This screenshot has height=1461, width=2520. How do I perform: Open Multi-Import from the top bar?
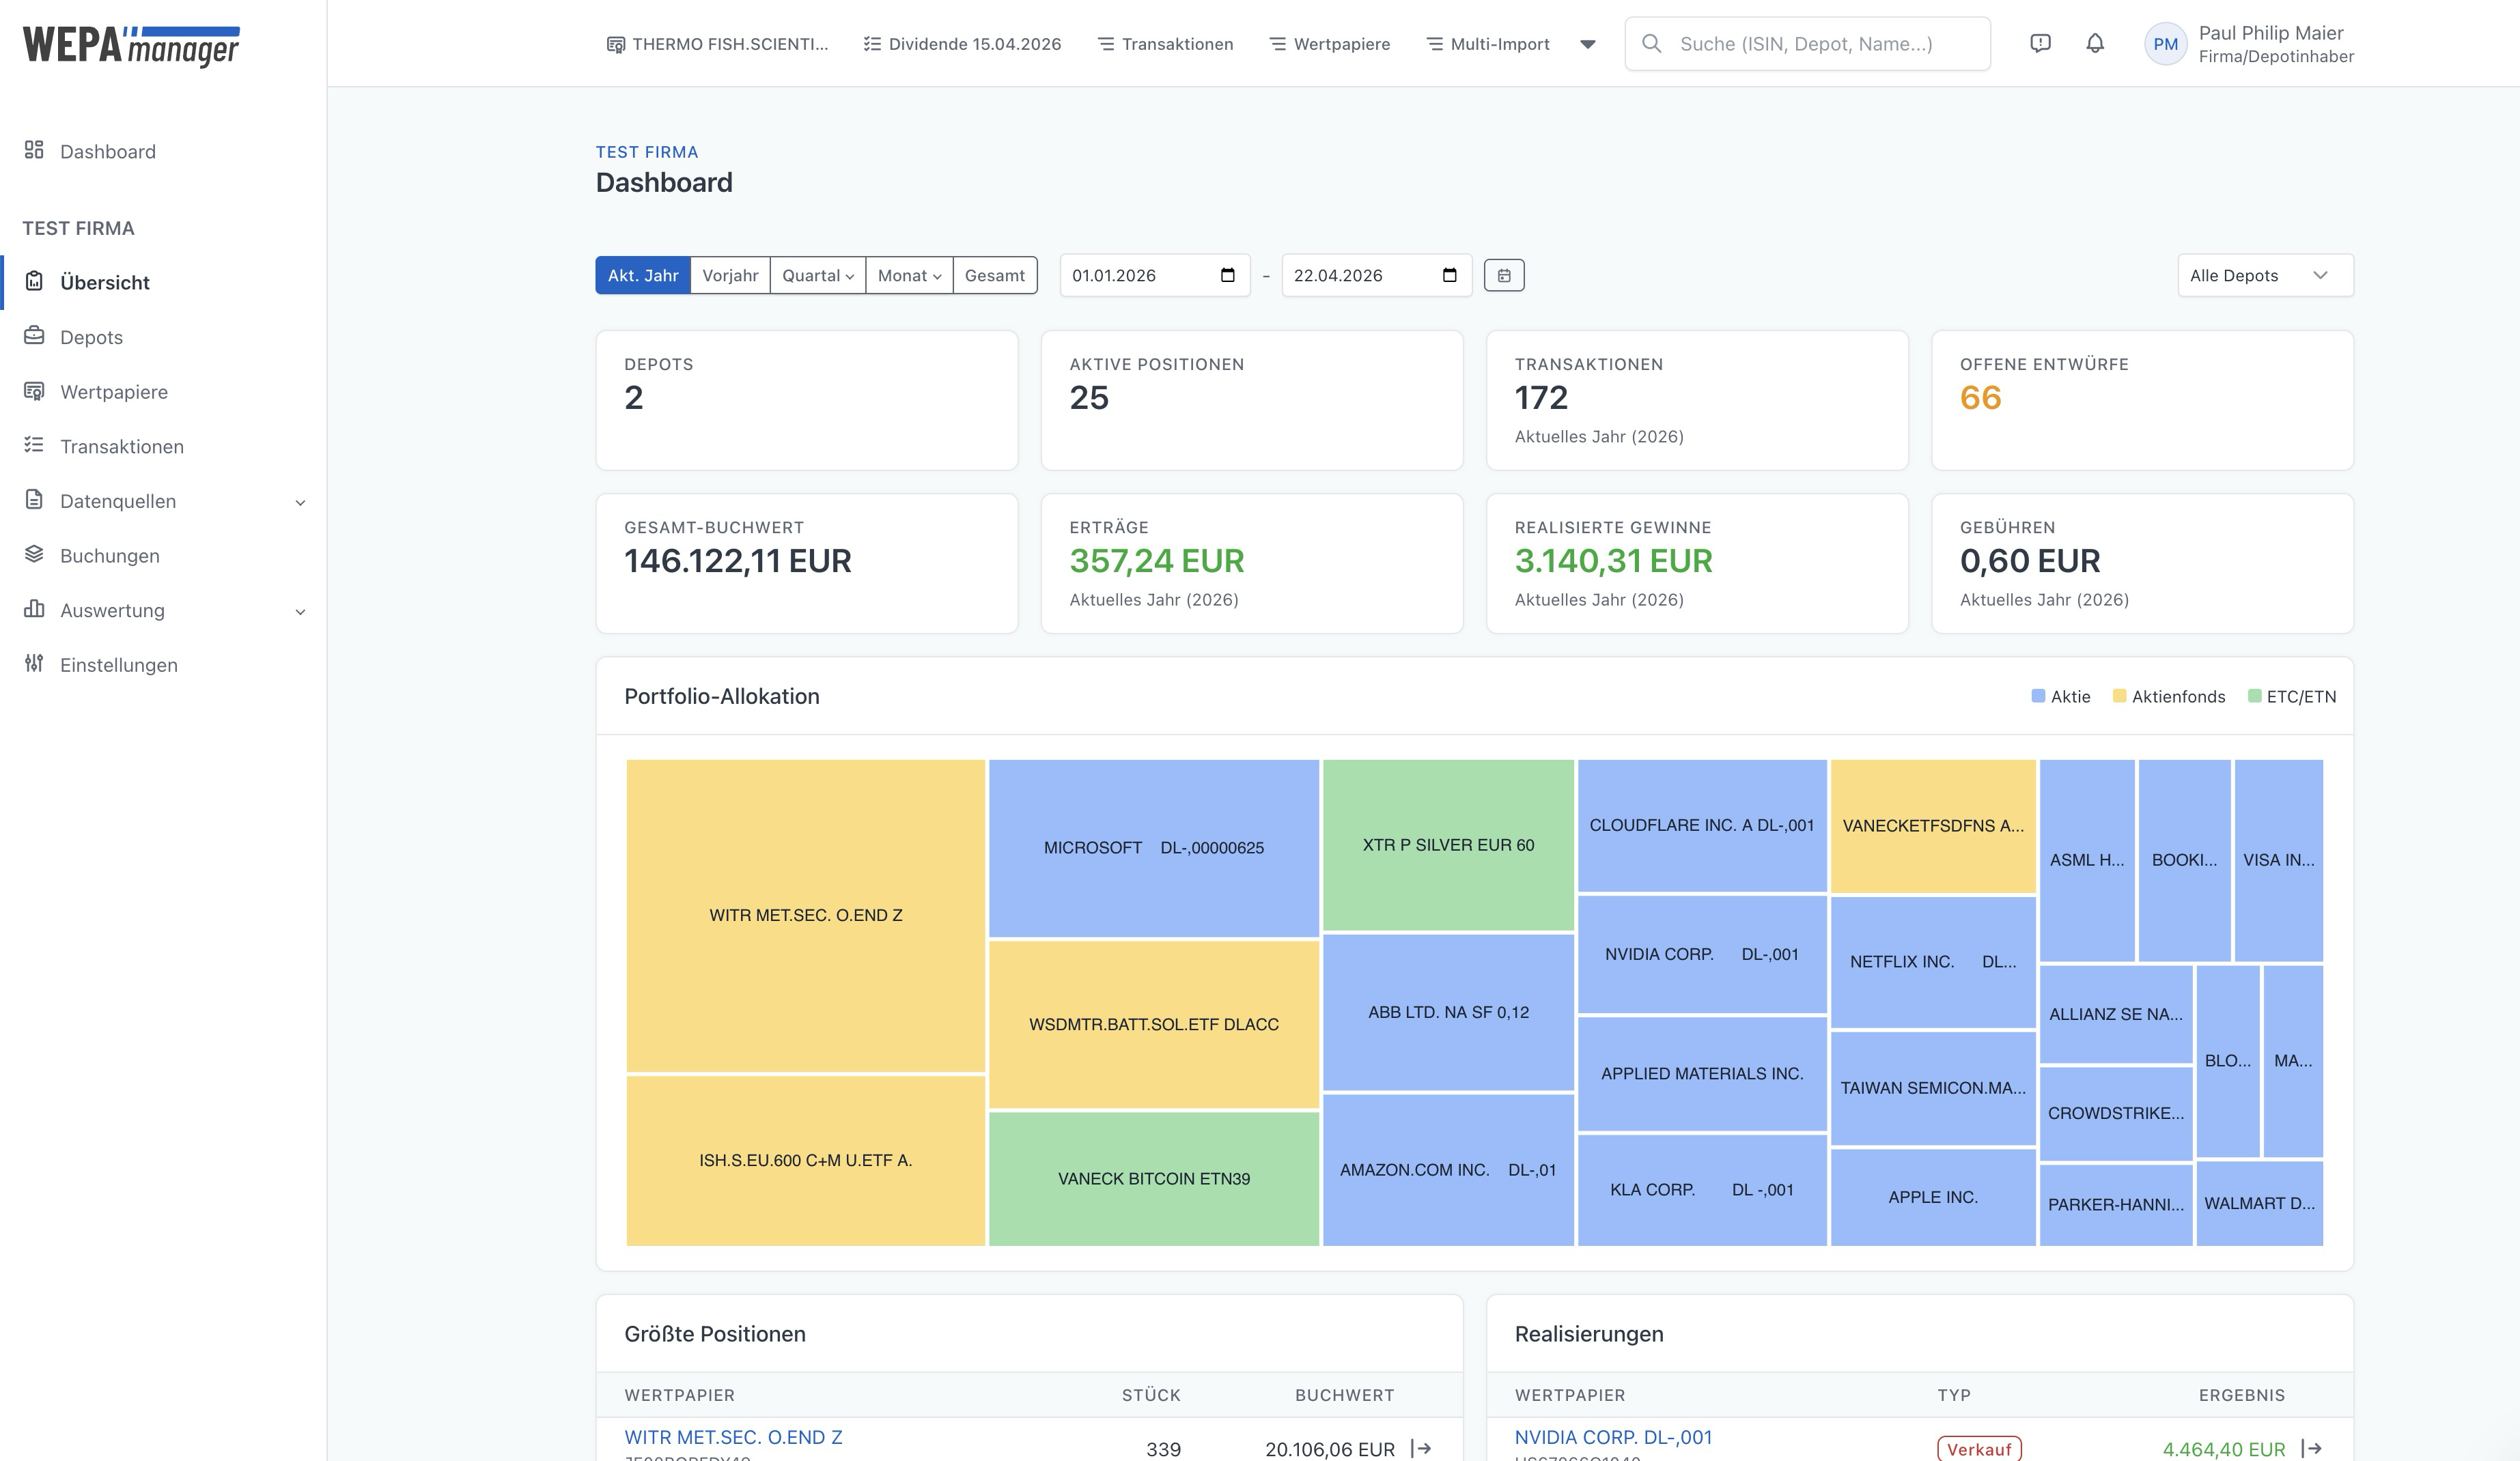[x=1489, y=43]
